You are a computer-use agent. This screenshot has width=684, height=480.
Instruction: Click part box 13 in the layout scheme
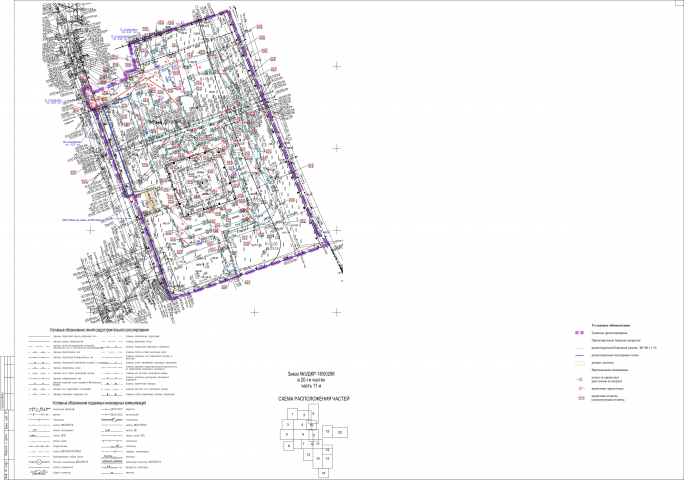(308, 454)
